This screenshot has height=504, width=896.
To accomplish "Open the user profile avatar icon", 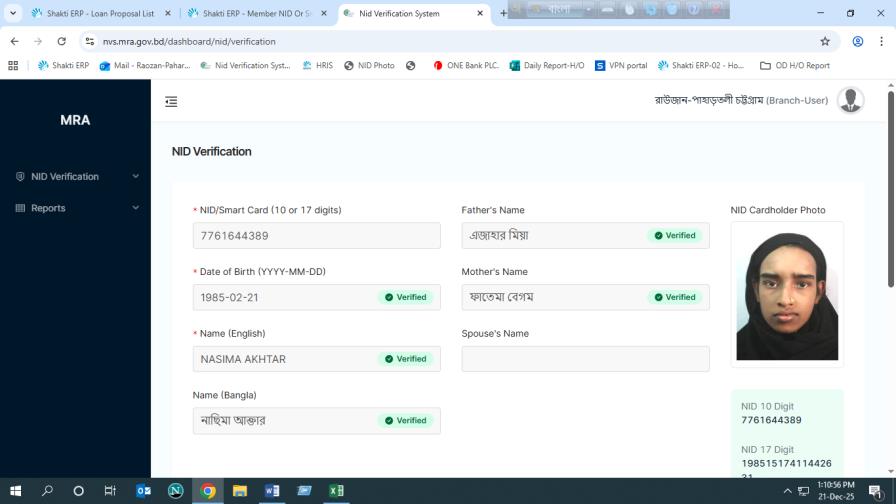I will point(850,100).
